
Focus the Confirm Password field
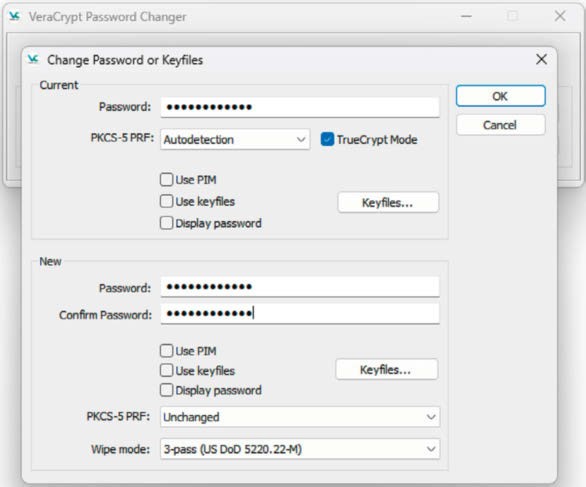tap(300, 314)
